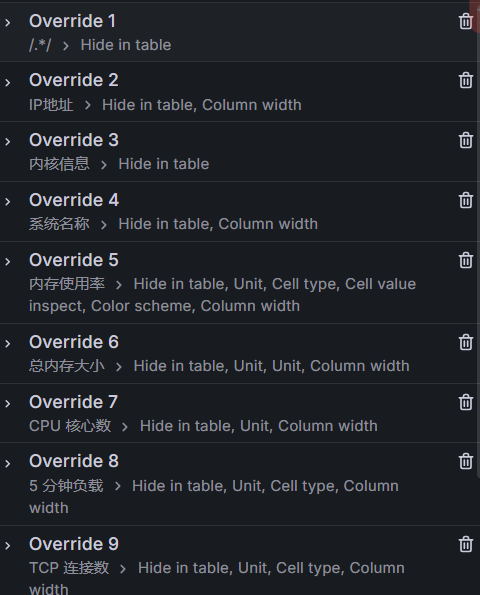Remove Override 3 via trash icon
Screen dimensions: 480x595
click(x=466, y=140)
